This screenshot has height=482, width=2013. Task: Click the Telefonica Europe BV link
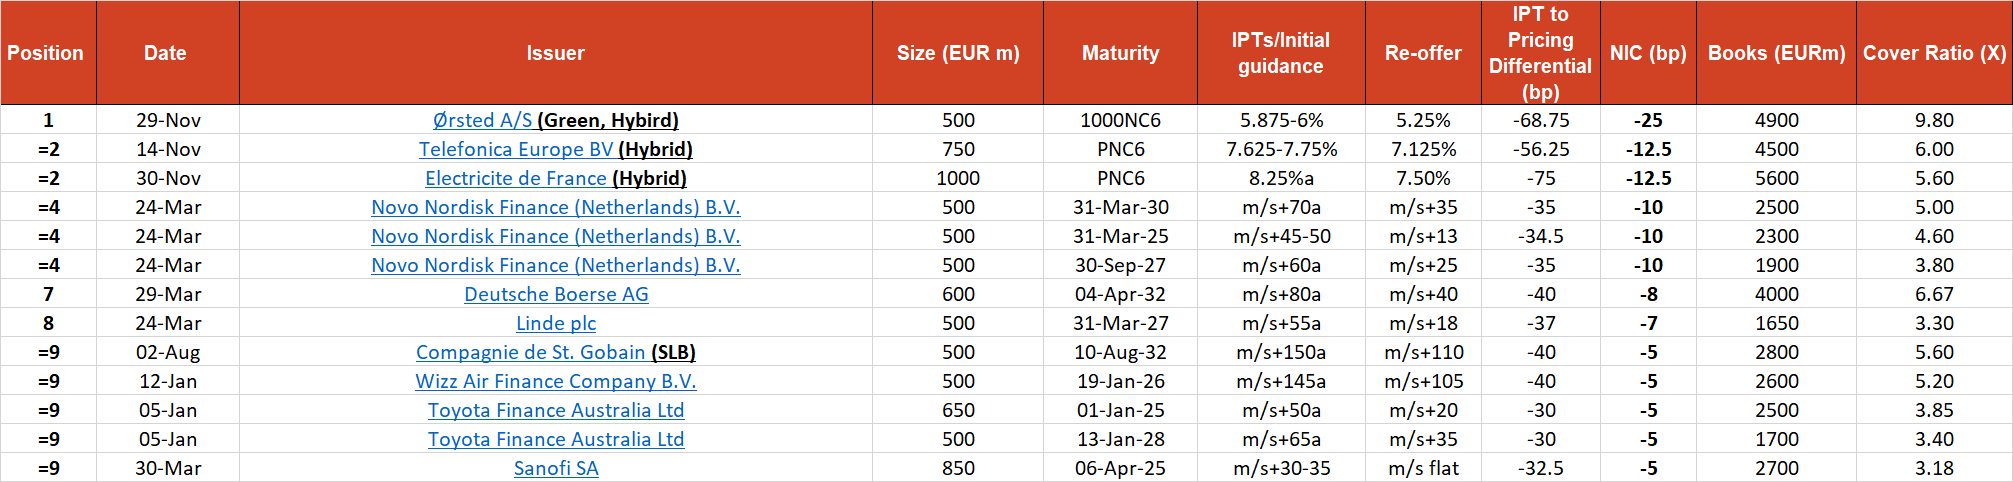tap(516, 149)
